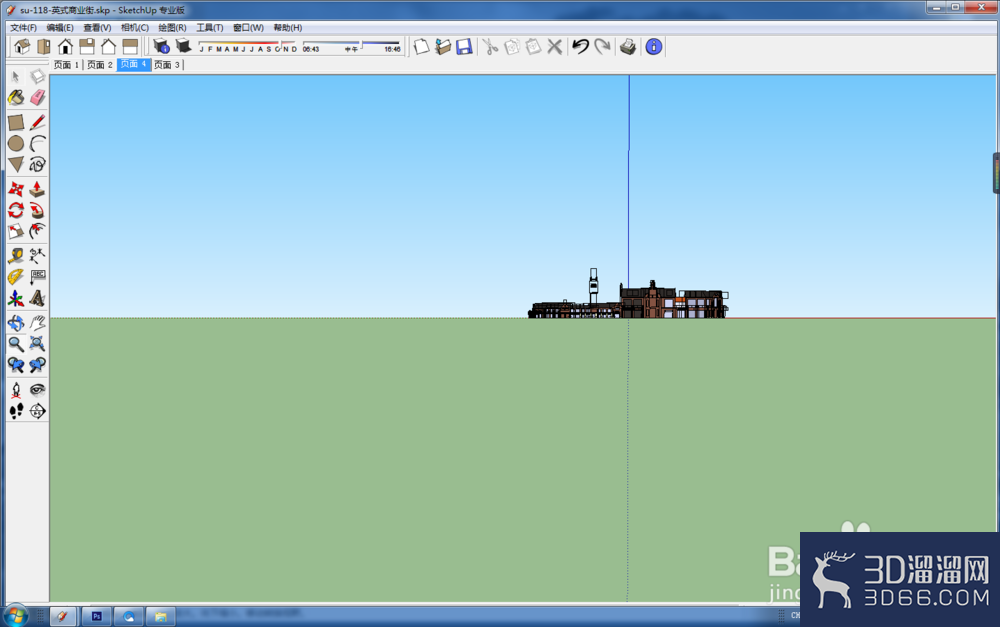Switch to the Front view icon
Screen dimensions: 1000x627
[65, 47]
